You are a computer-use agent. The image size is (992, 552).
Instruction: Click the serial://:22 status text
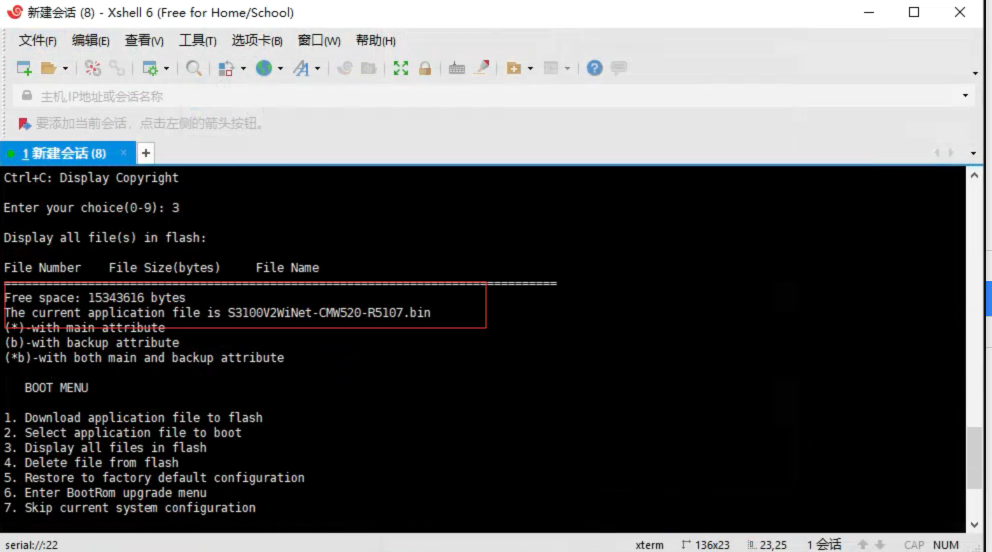[x=32, y=545]
